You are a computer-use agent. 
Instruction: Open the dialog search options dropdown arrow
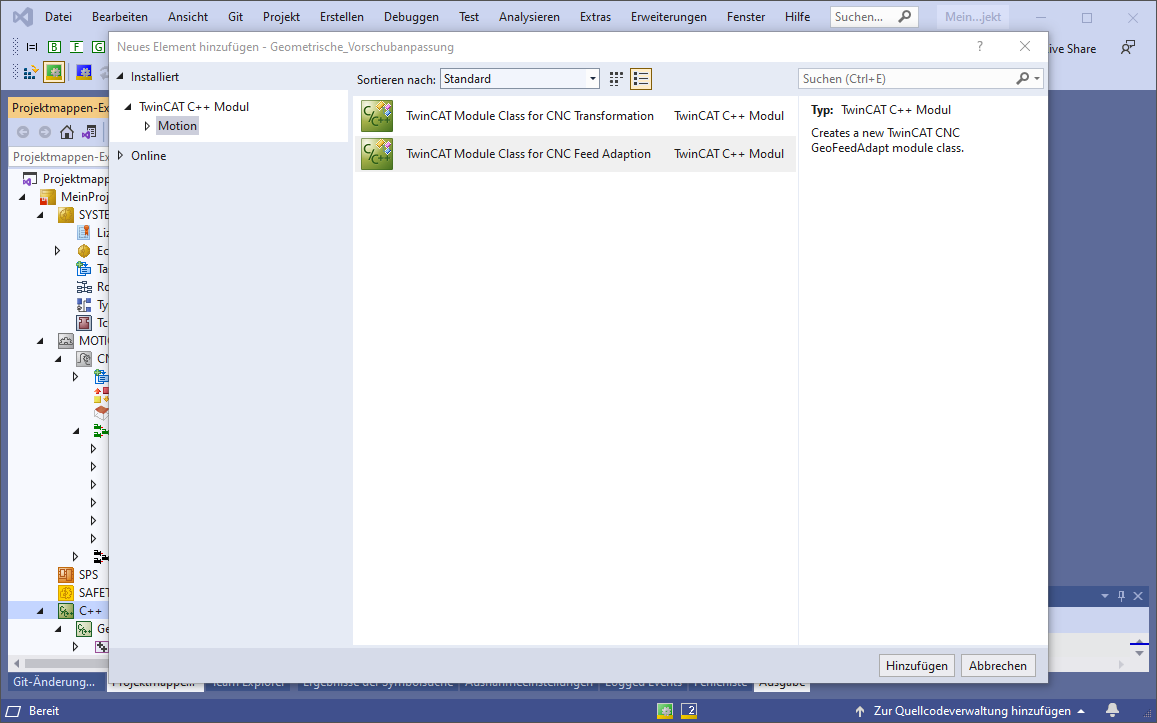(x=1037, y=78)
